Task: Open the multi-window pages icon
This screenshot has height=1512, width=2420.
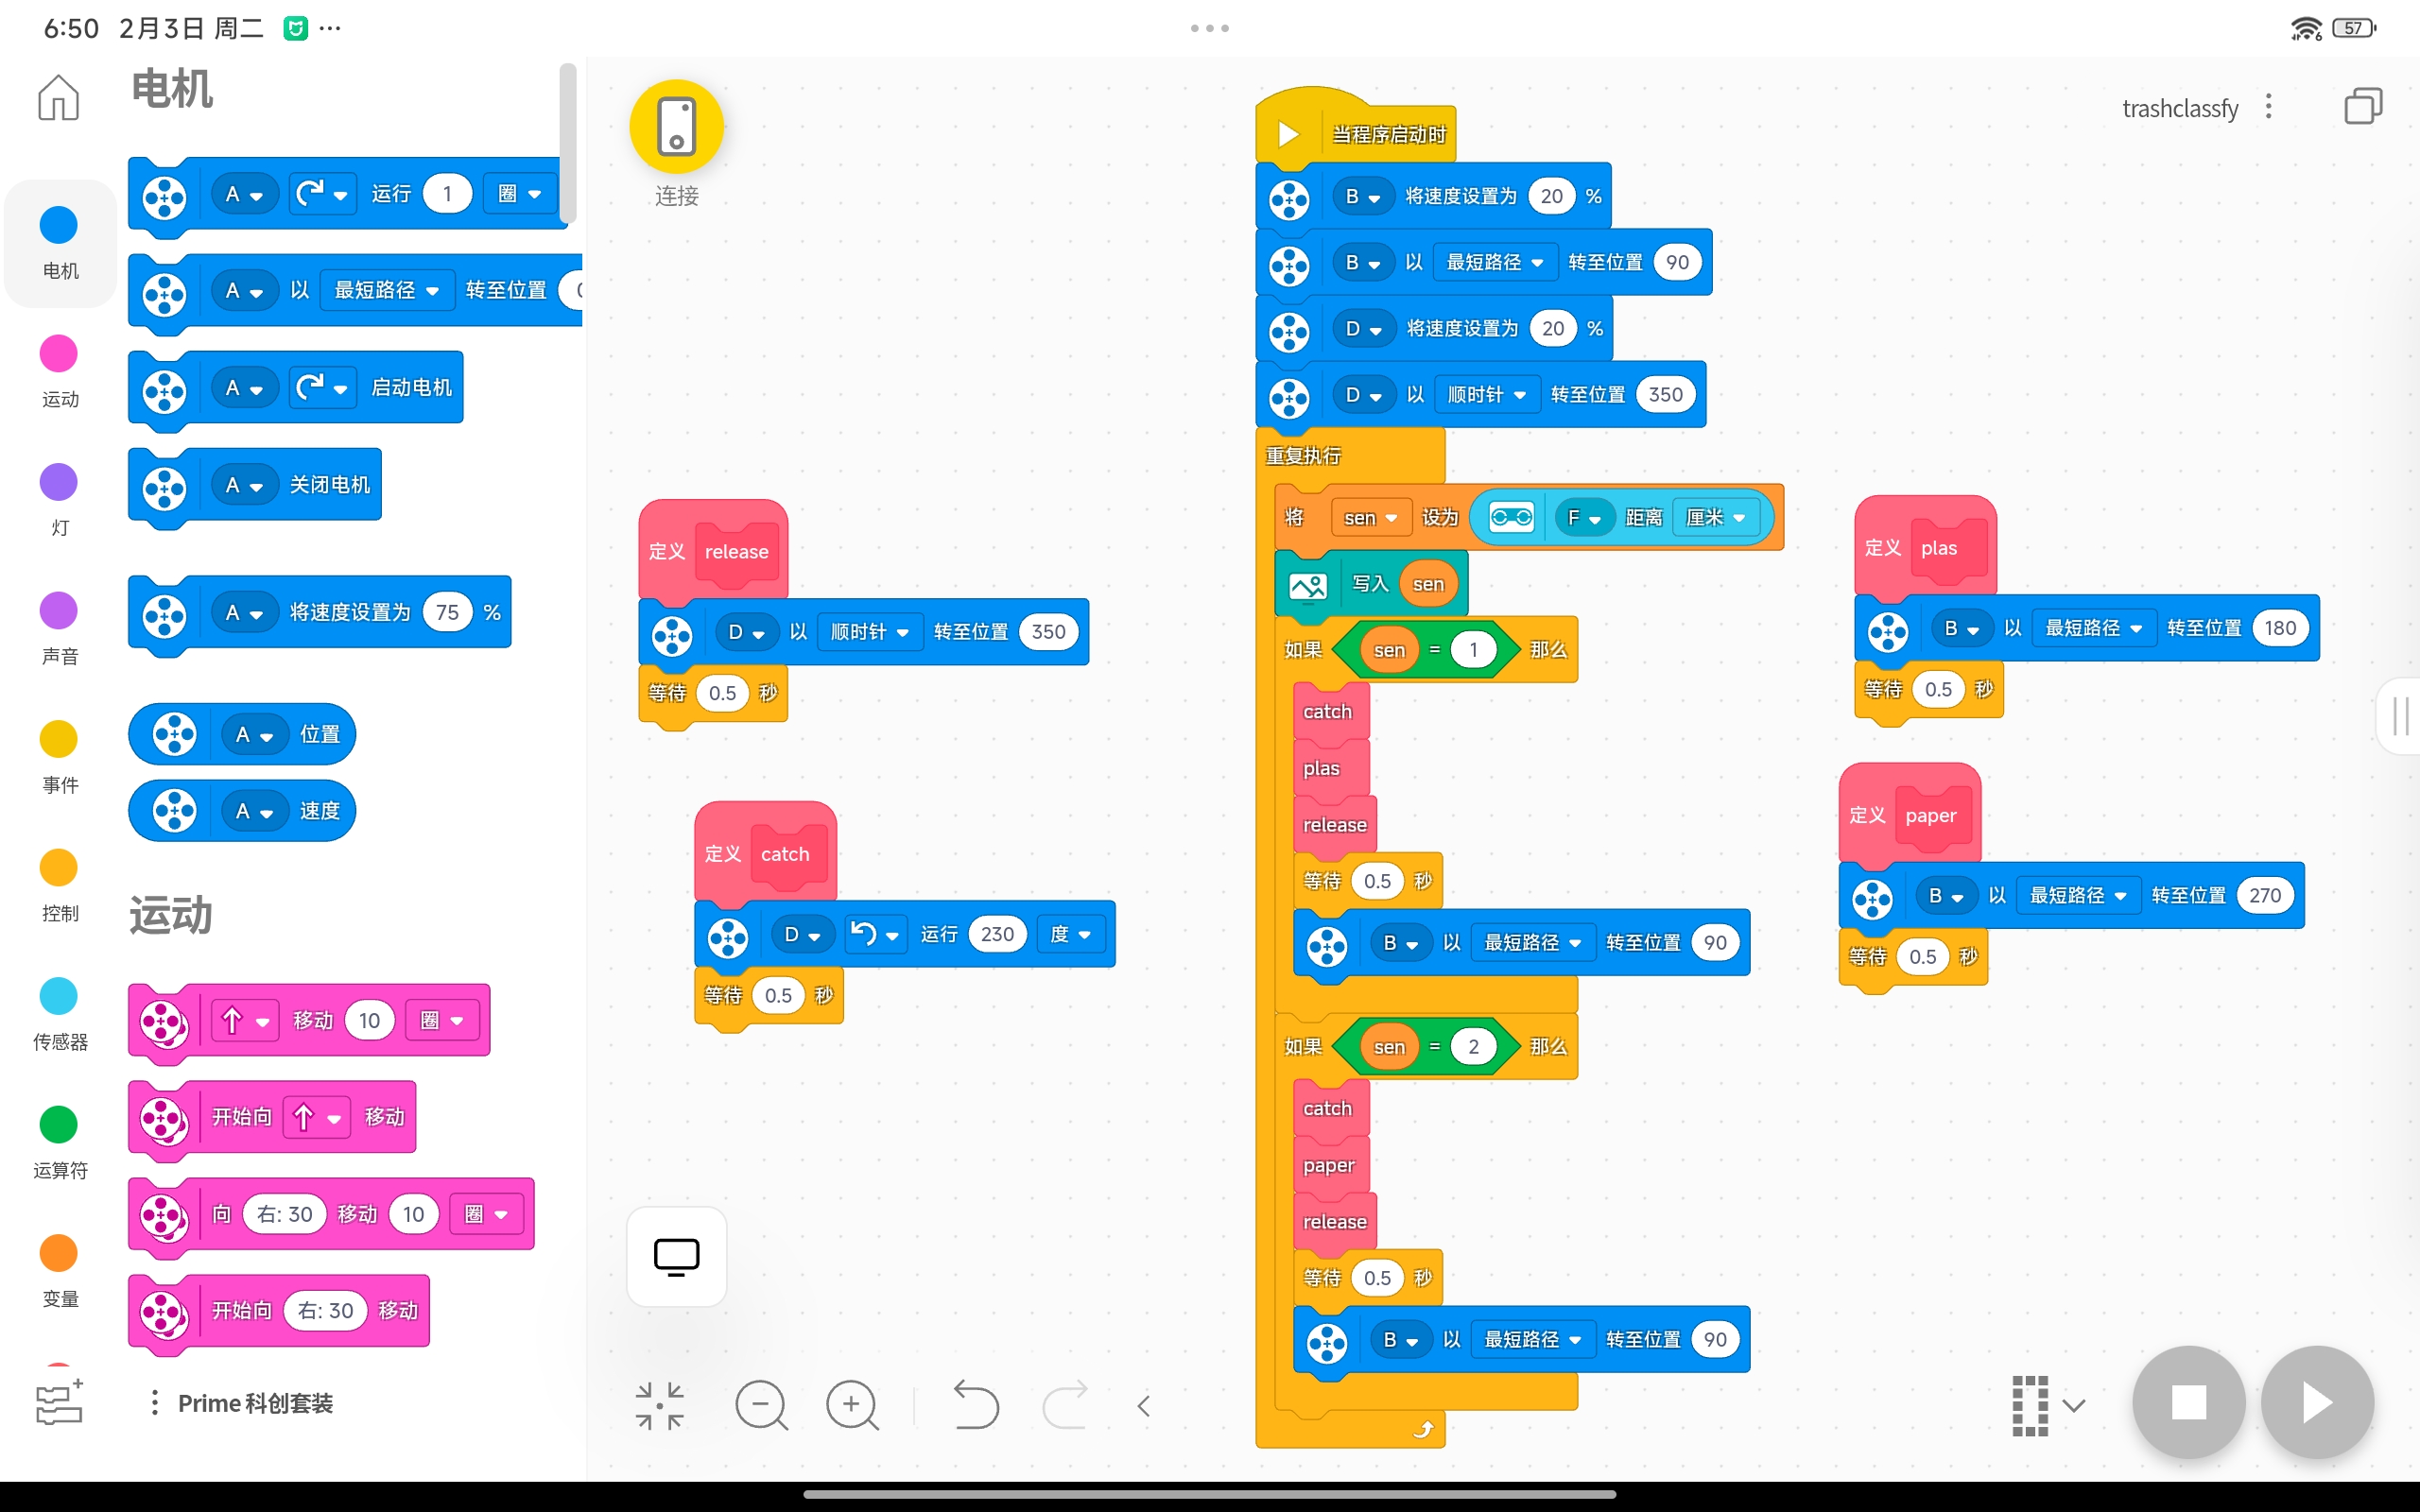Action: (2363, 106)
